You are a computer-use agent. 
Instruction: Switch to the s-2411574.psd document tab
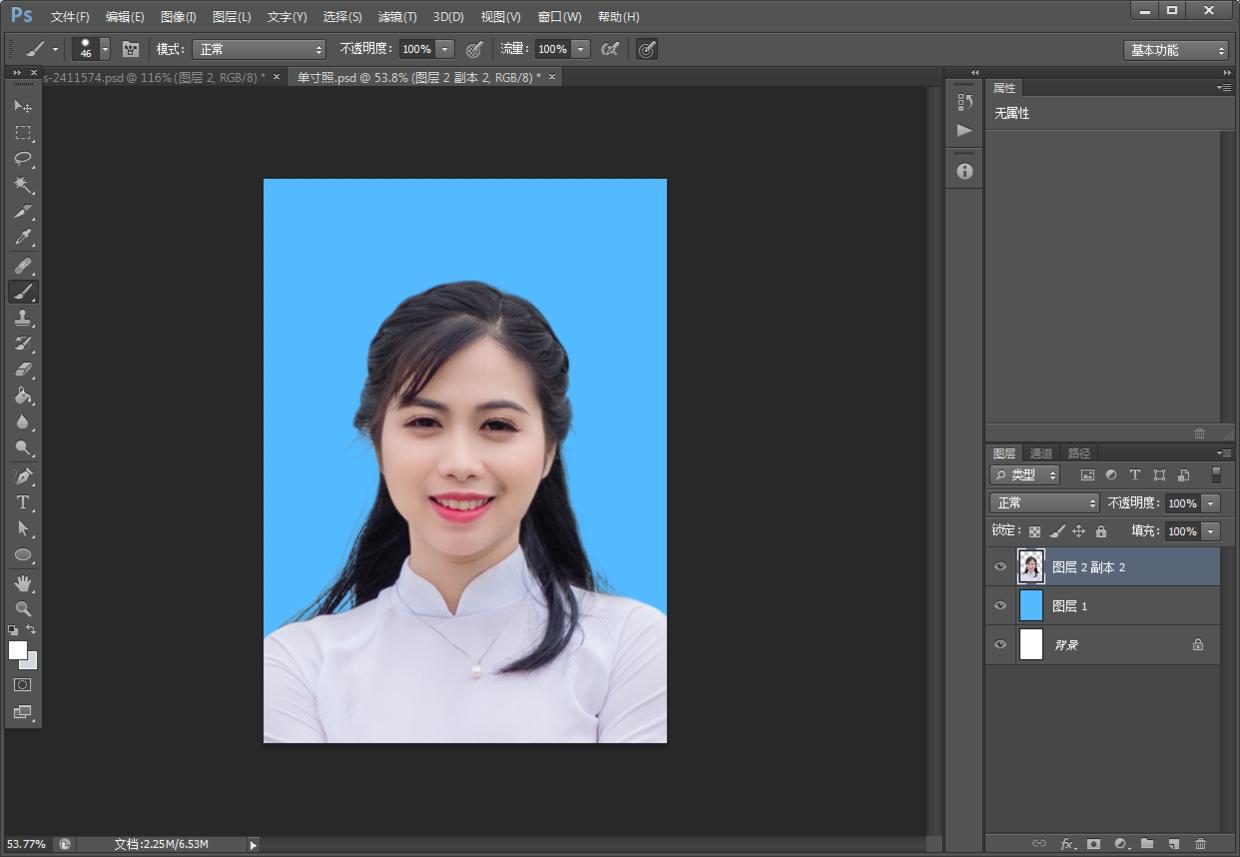(x=150, y=77)
